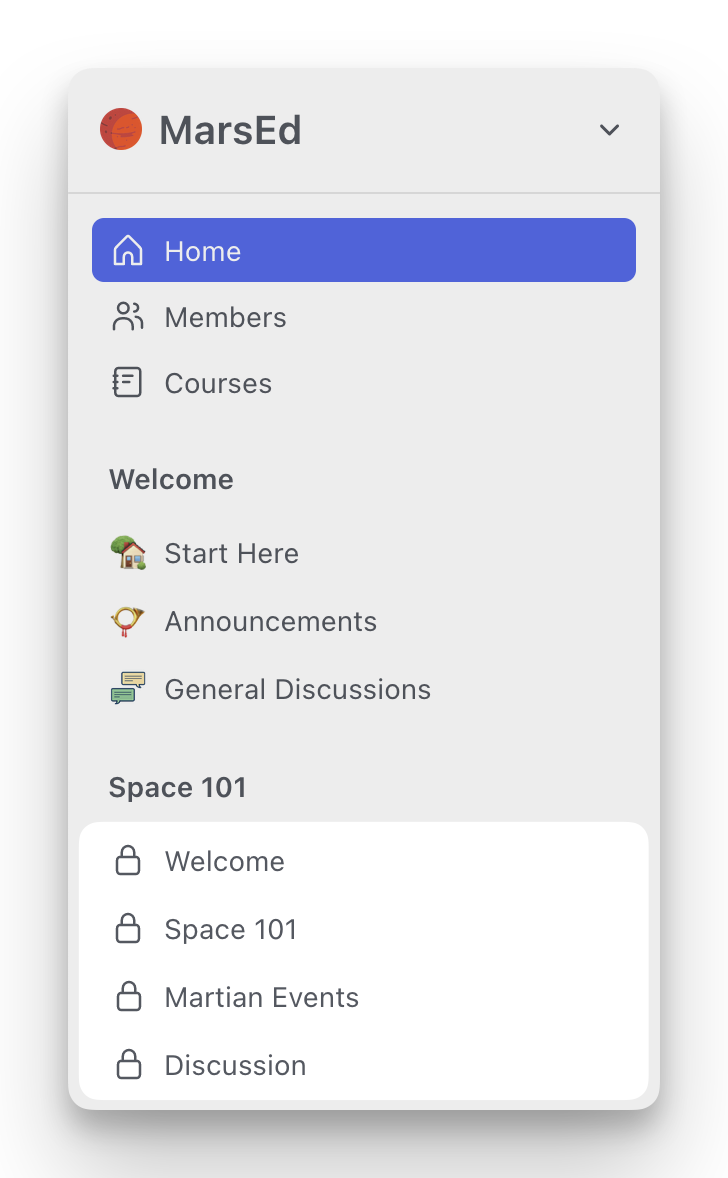Select the locked Martian Events space
Viewport: 728px width, 1178px height.
click(261, 996)
